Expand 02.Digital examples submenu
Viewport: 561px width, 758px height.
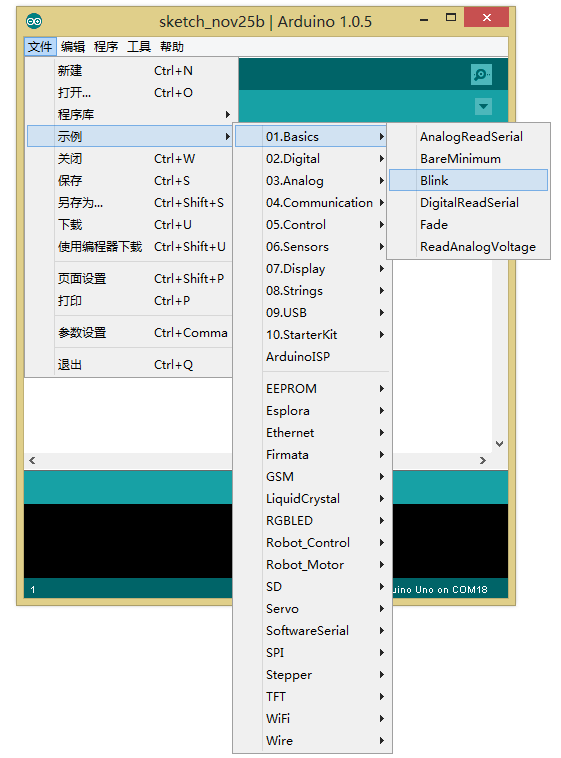[311, 159]
